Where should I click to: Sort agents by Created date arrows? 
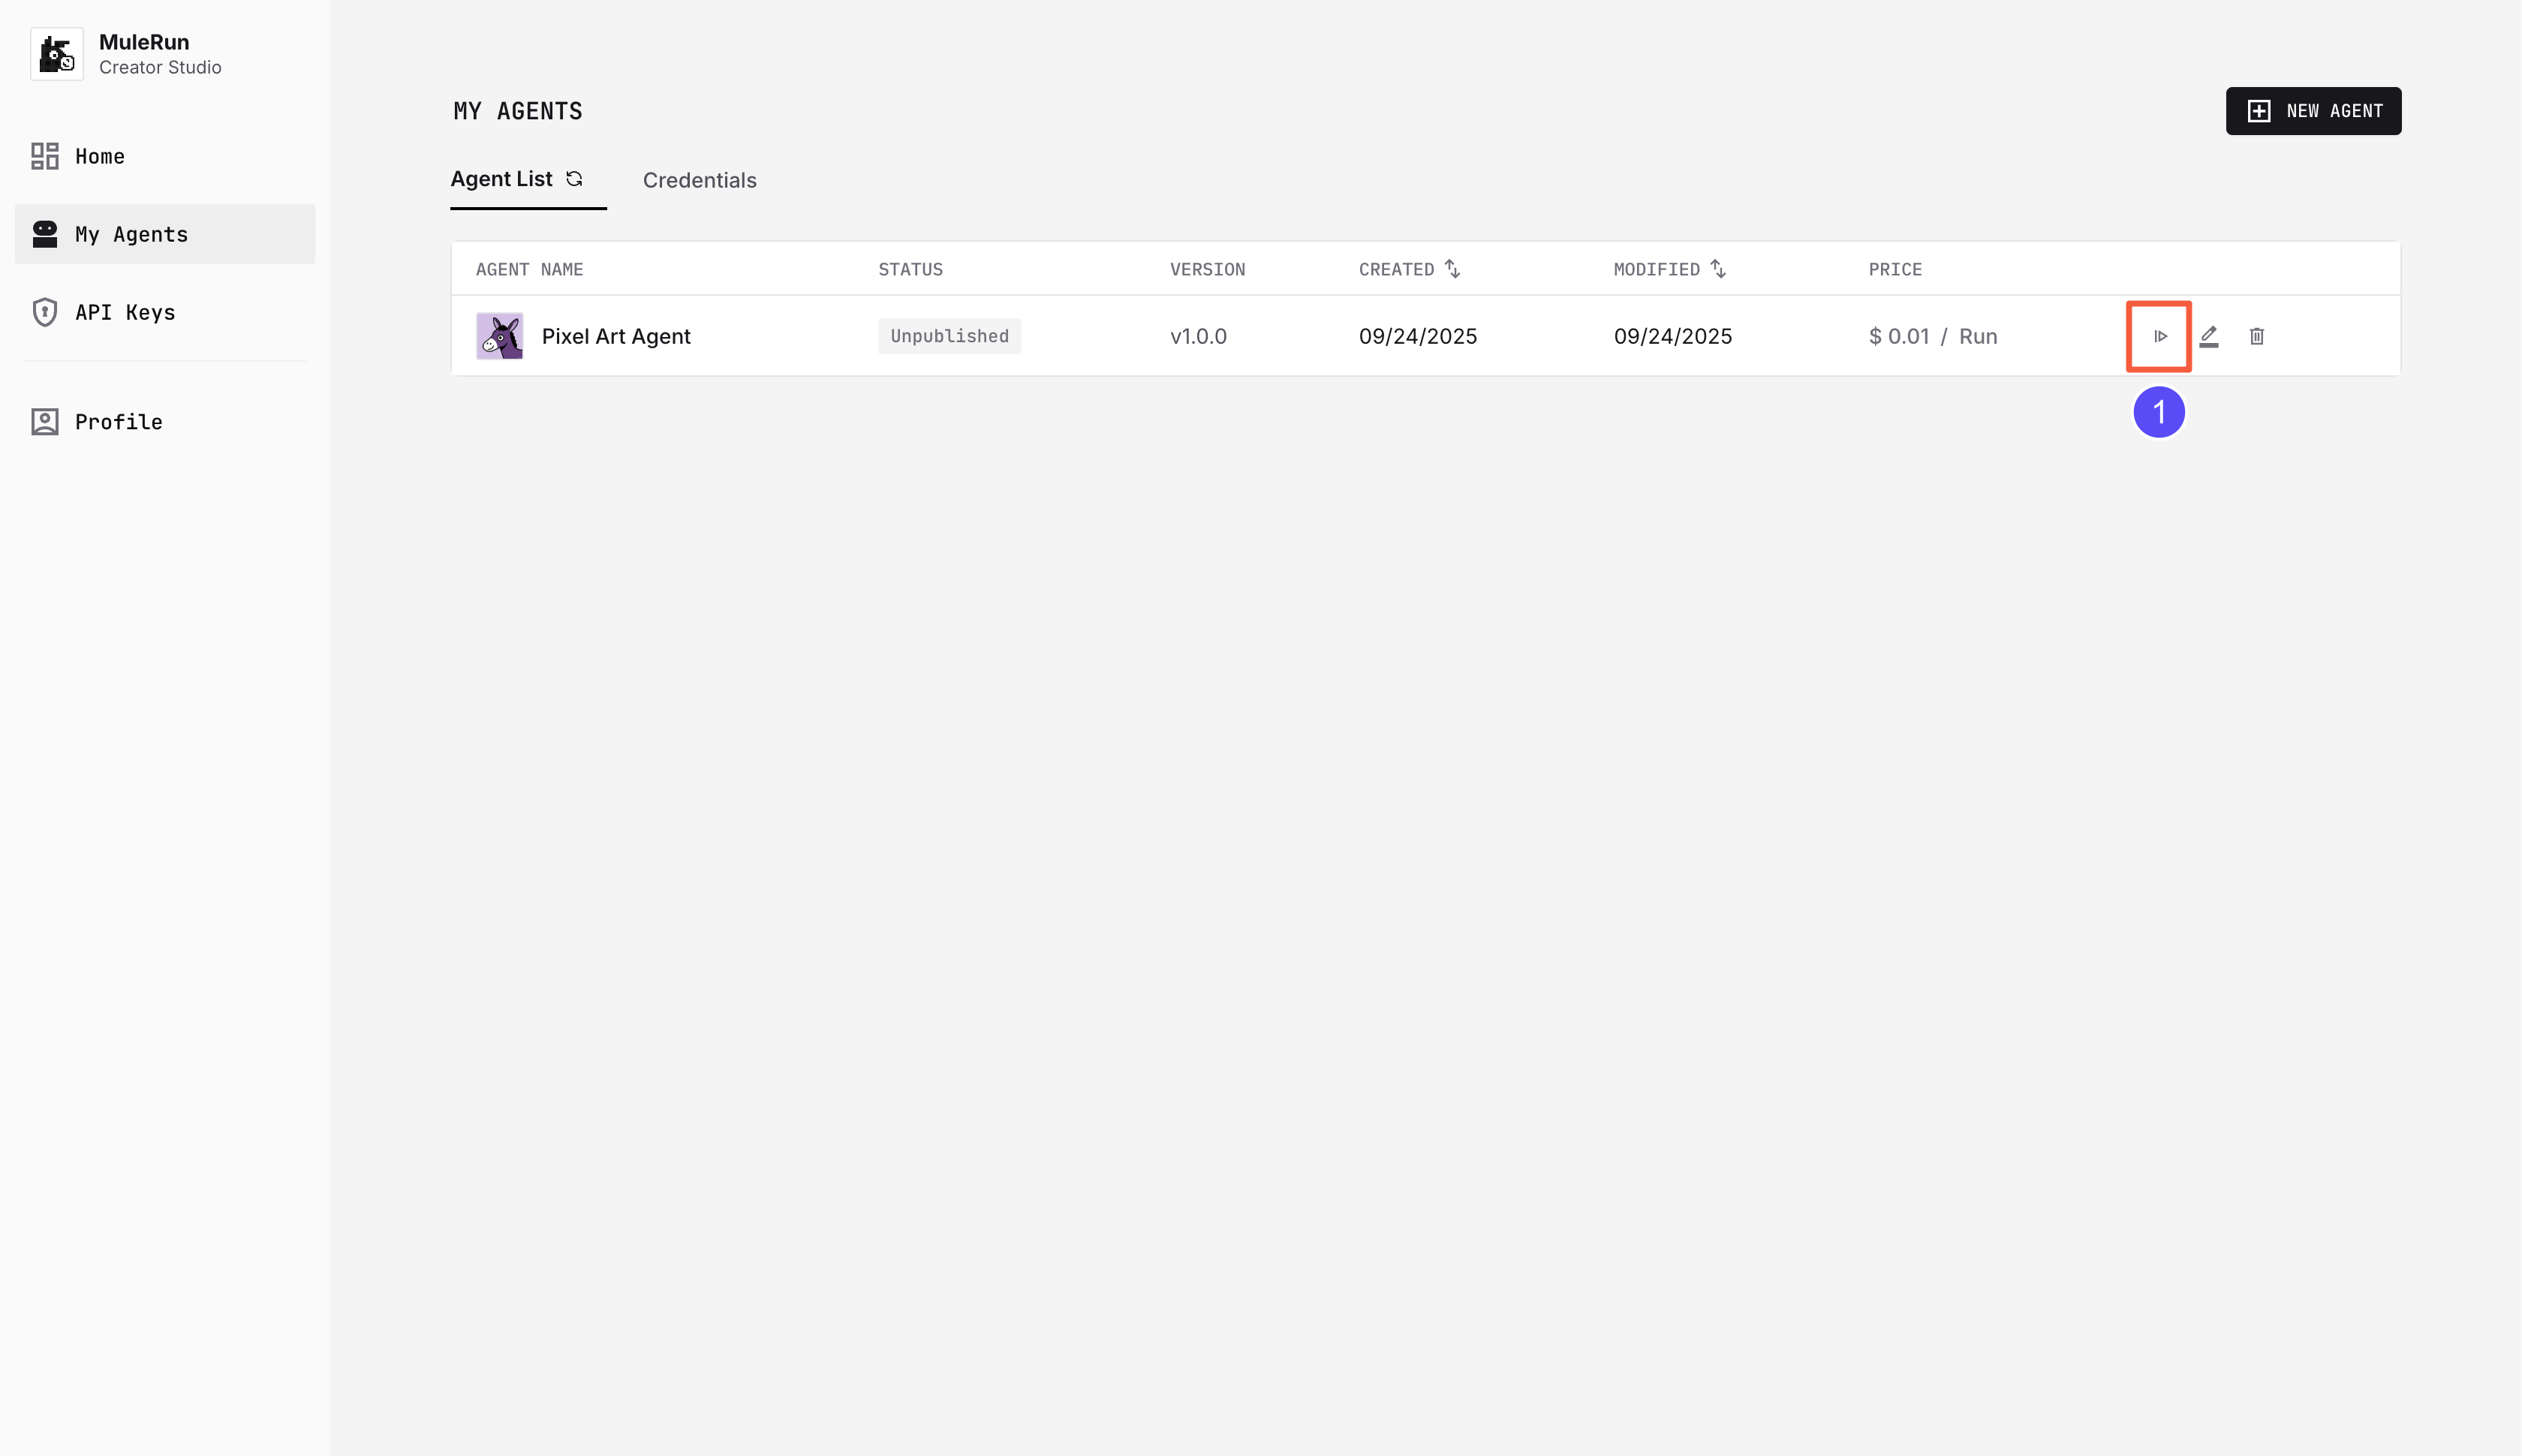tap(1453, 269)
